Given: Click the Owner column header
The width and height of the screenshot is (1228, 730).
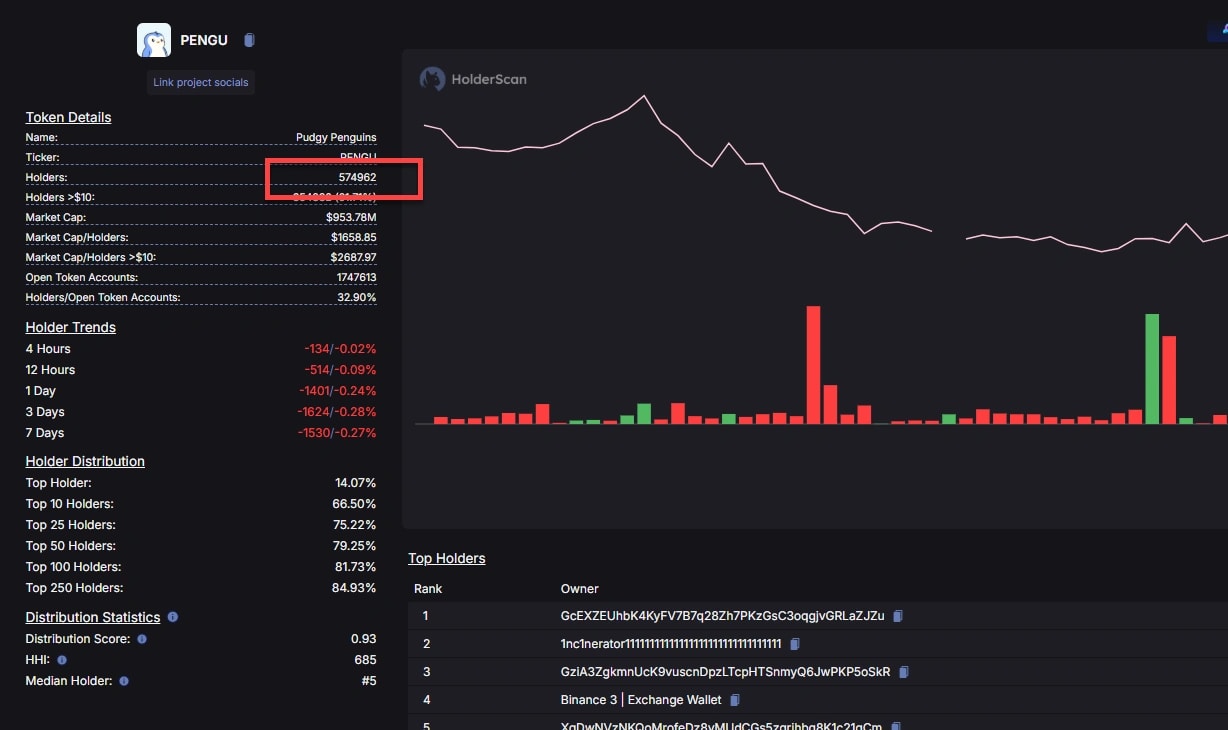Looking at the screenshot, I should click(x=580, y=589).
